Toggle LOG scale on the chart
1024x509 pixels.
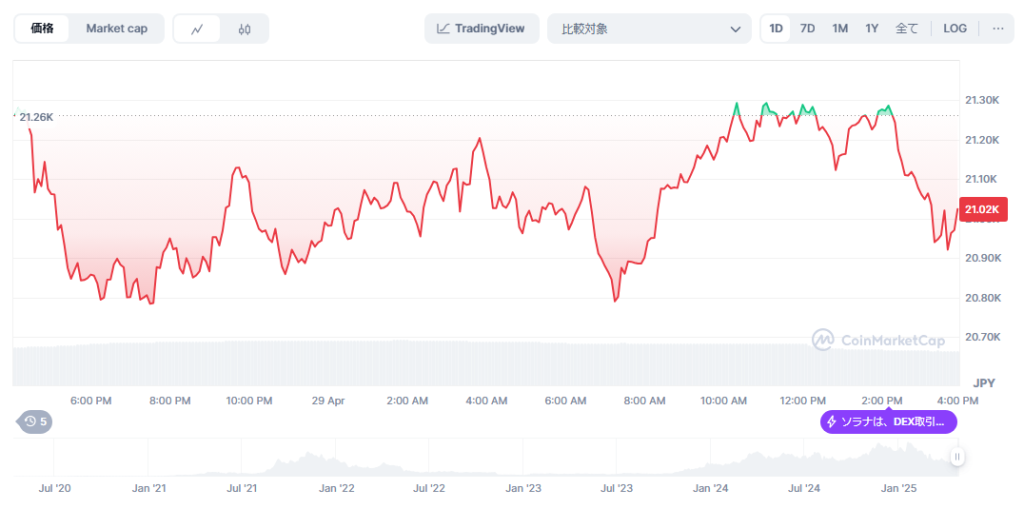click(x=955, y=29)
